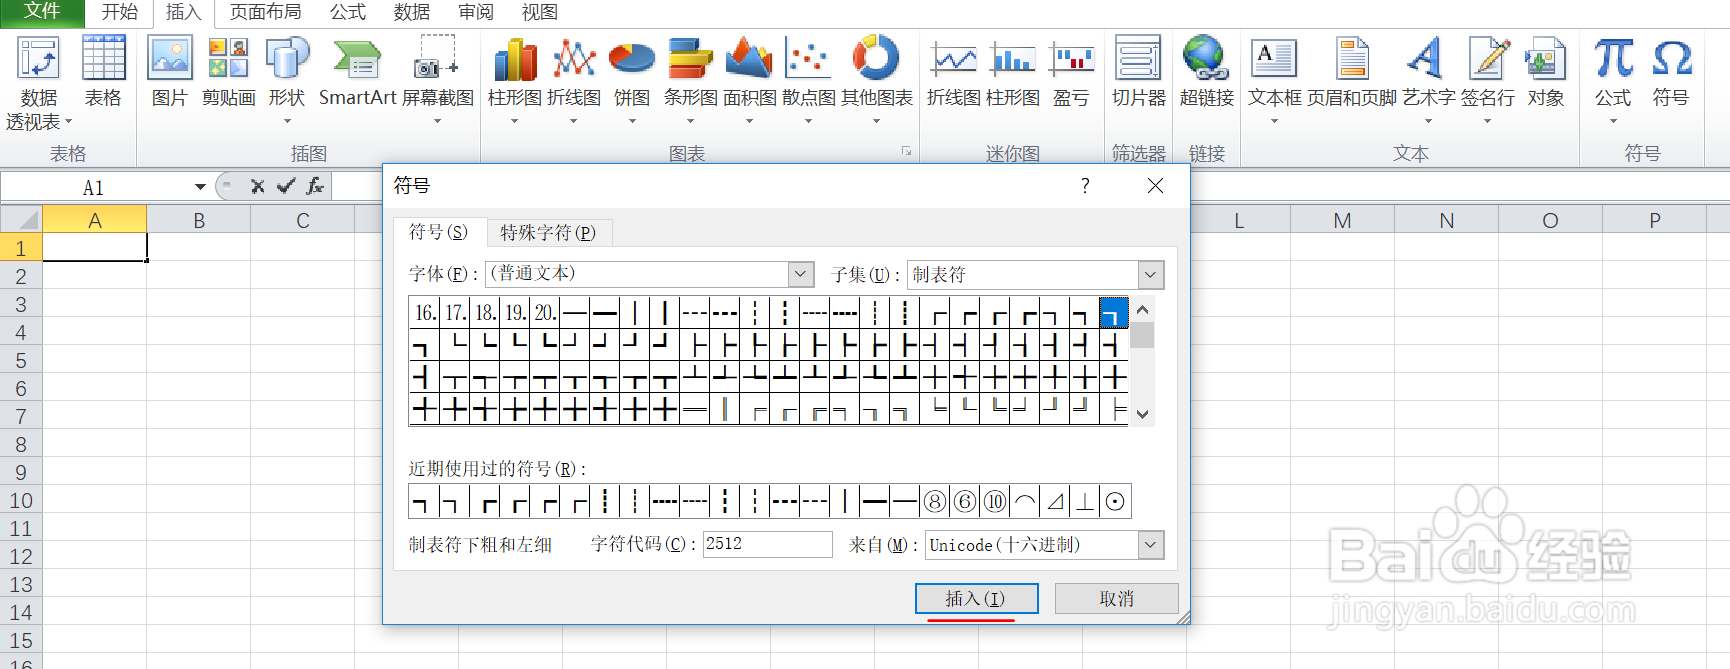The width and height of the screenshot is (1730, 669).
Task: Insert a Column sparkline (迷你图 柱形图)
Action: point(1013,72)
